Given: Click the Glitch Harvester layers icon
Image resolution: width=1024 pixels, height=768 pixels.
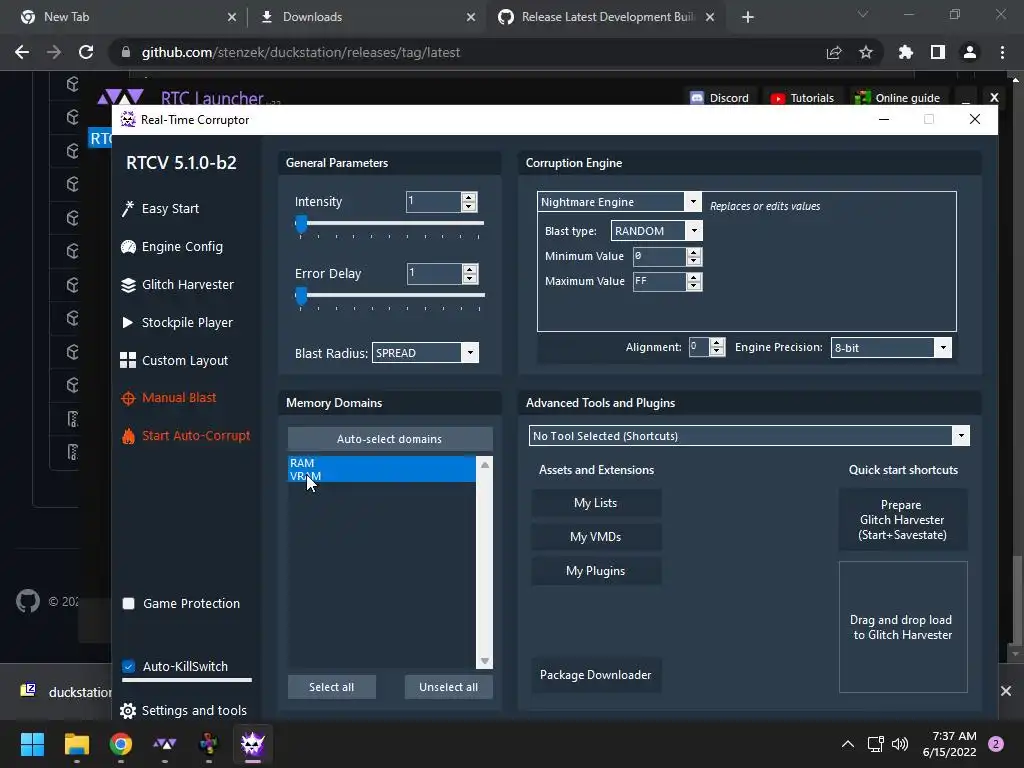Looking at the screenshot, I should pos(128,285).
